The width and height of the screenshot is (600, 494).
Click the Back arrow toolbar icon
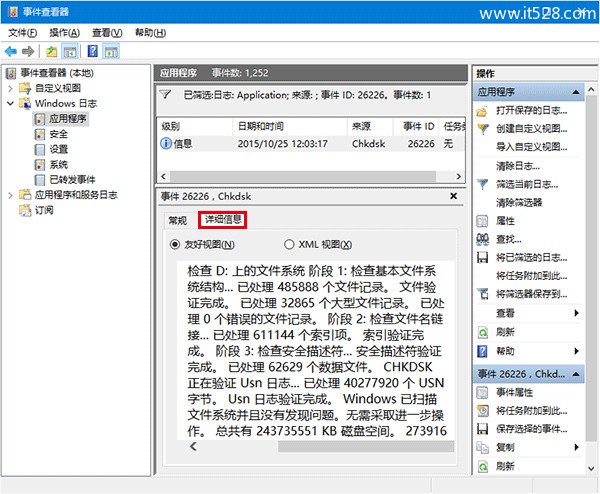[x=11, y=51]
